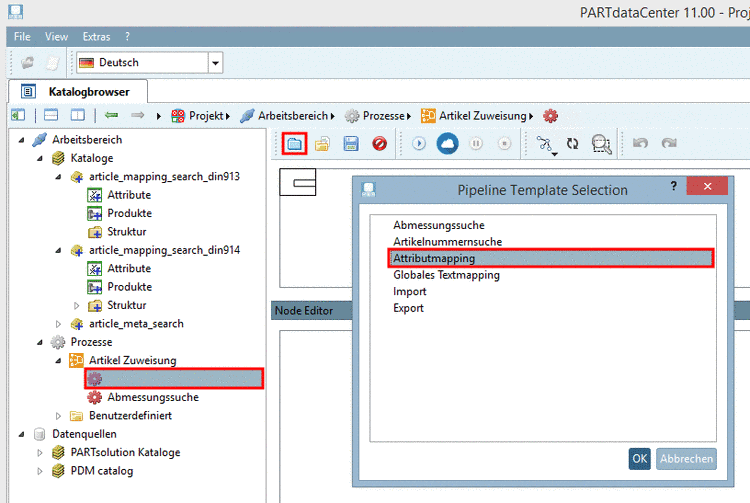Click the red cancel/forbidden icon
This screenshot has width=750, height=503.
click(x=379, y=143)
